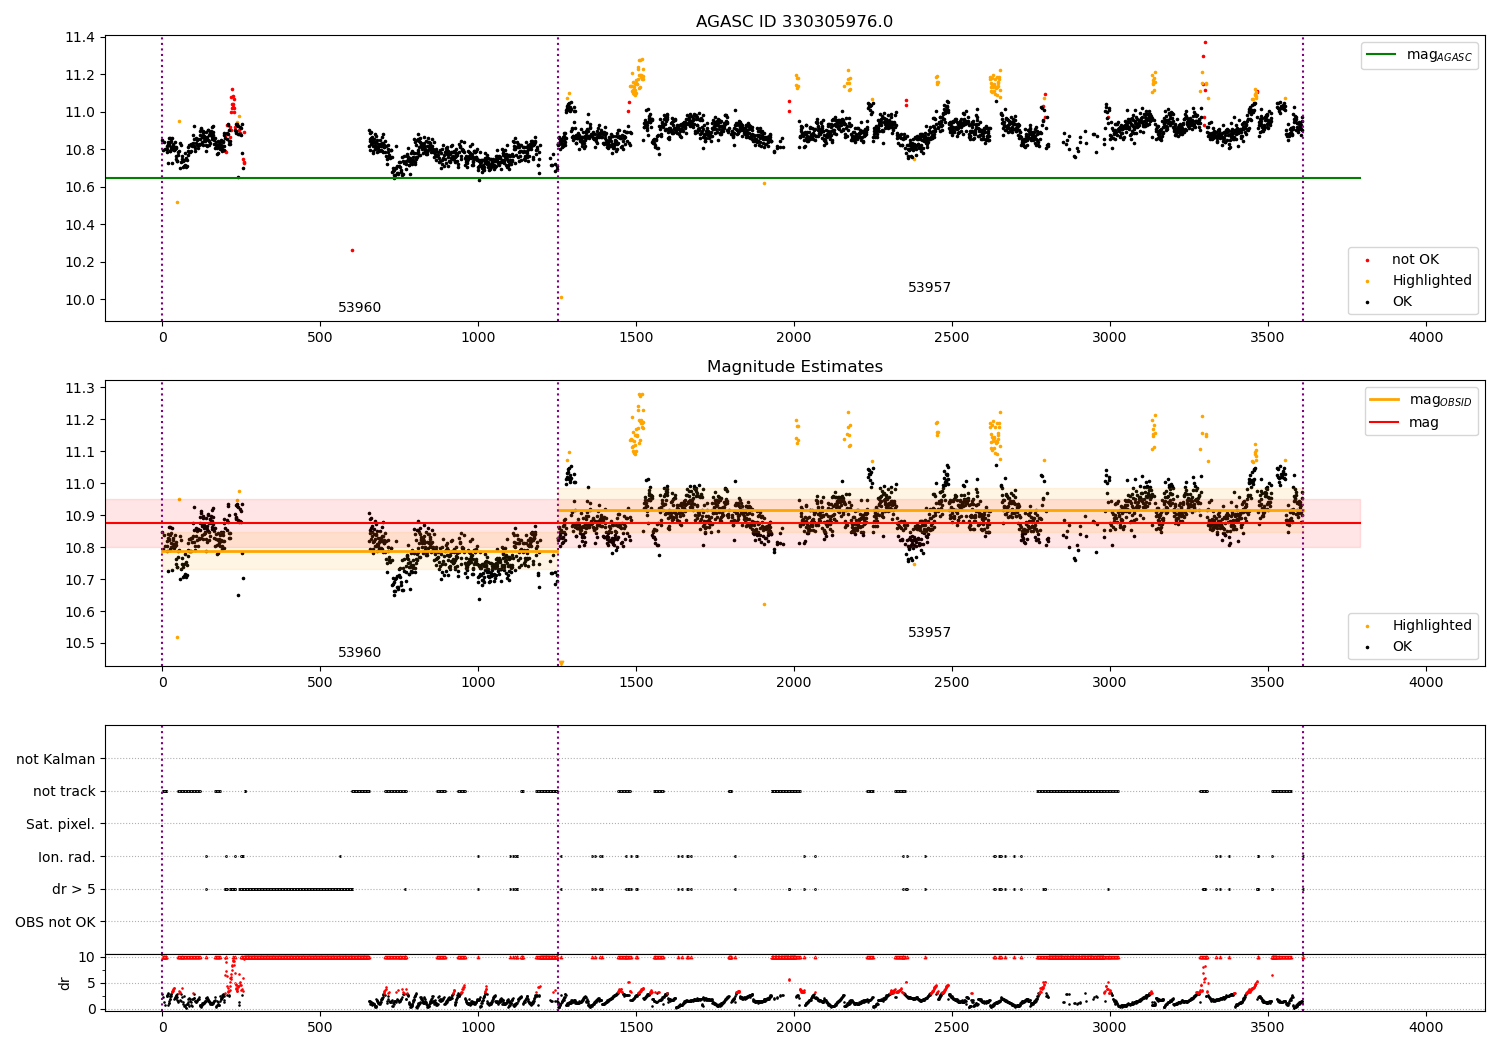The image size is (1500, 1050).
Task: Click the "Magnitude Estimates" plot title
Action: pos(794,367)
